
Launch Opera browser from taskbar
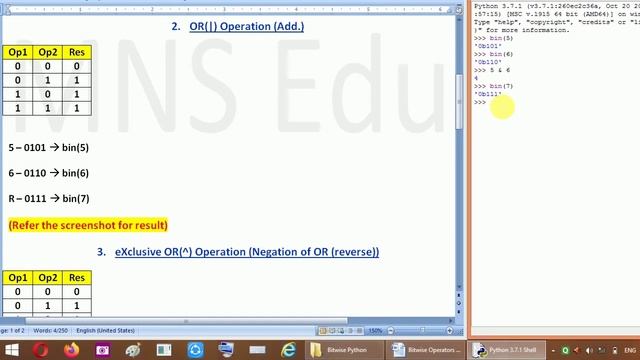click(41, 350)
